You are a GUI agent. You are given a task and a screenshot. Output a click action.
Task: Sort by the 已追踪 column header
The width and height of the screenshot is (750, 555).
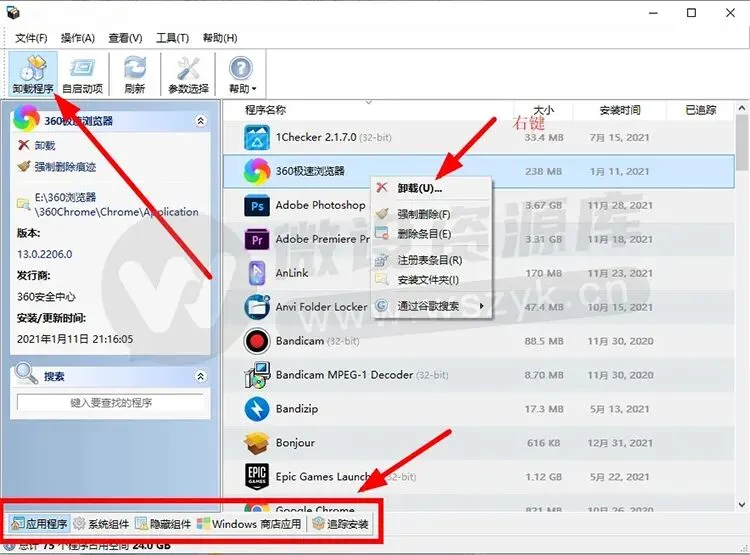pyautogui.click(x=700, y=110)
